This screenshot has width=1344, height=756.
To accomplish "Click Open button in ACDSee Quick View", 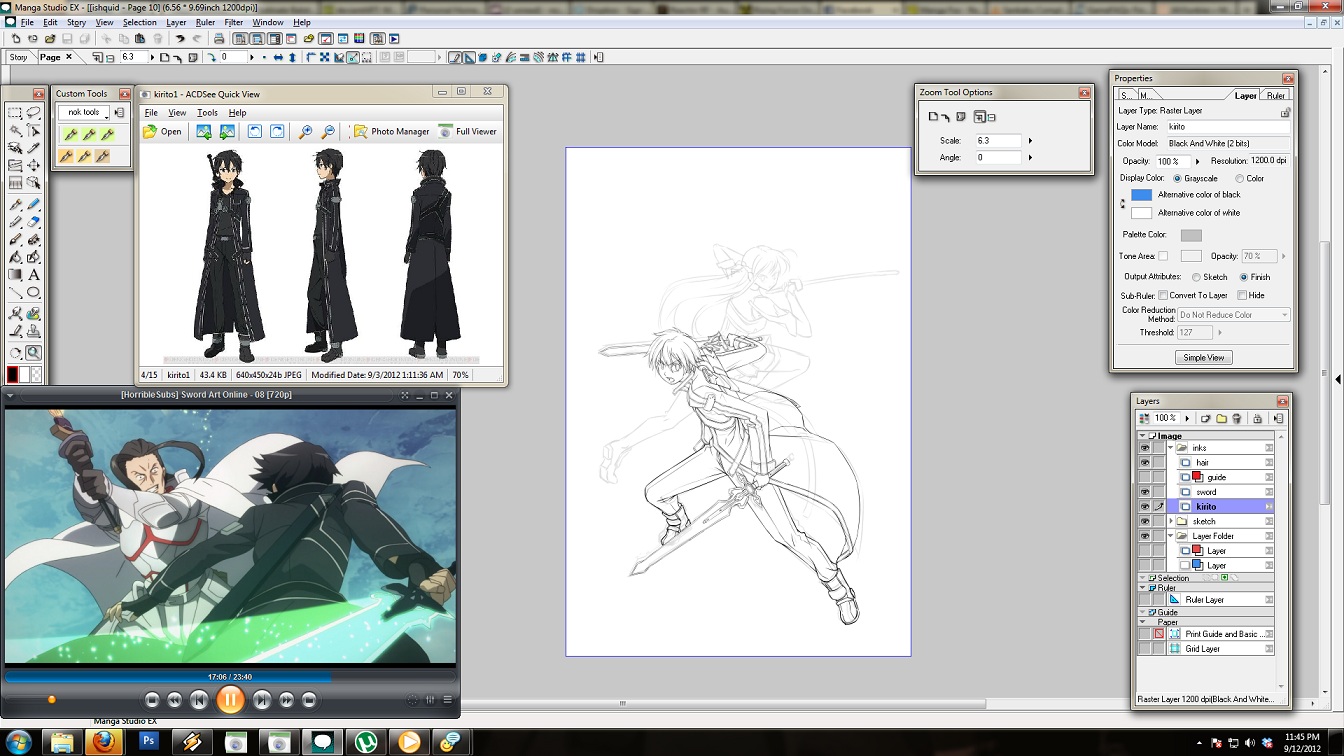I will click(162, 131).
